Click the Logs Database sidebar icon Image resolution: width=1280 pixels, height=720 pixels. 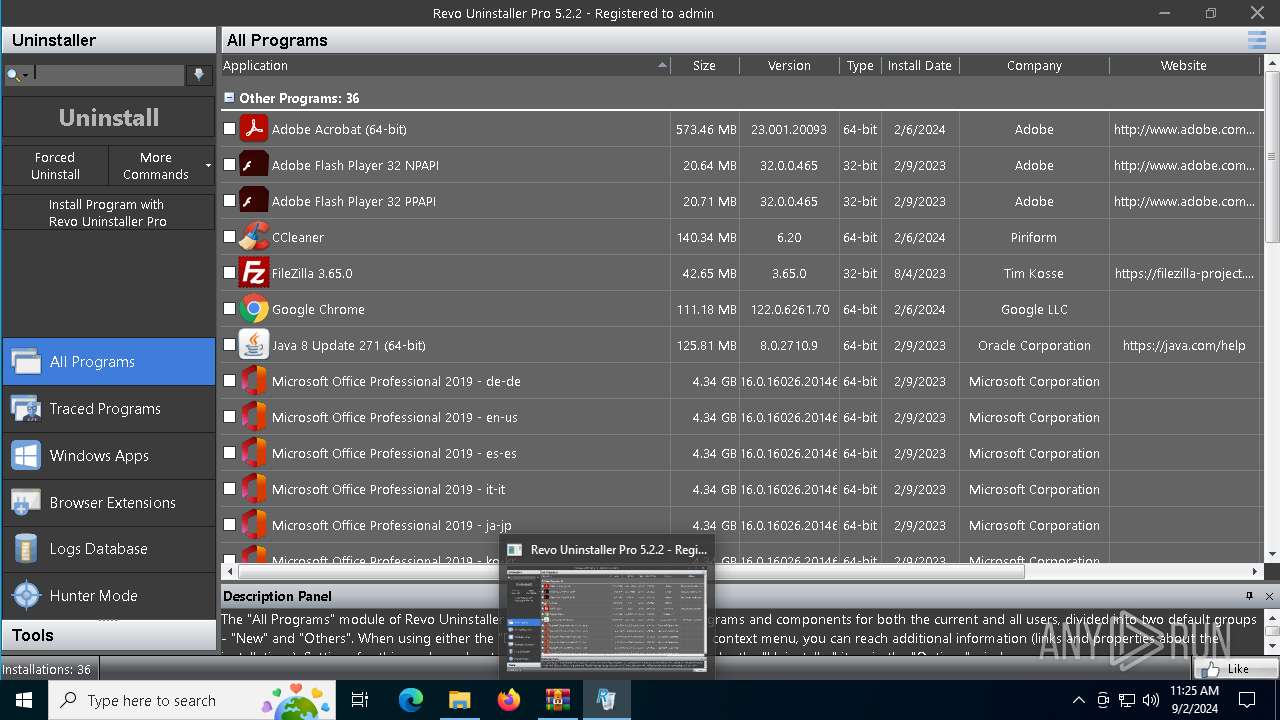point(26,549)
